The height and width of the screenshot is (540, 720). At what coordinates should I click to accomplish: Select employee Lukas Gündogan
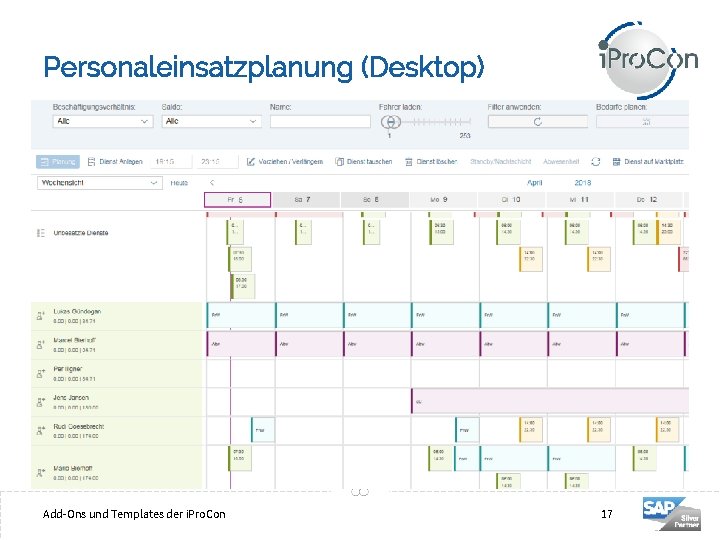(77, 311)
